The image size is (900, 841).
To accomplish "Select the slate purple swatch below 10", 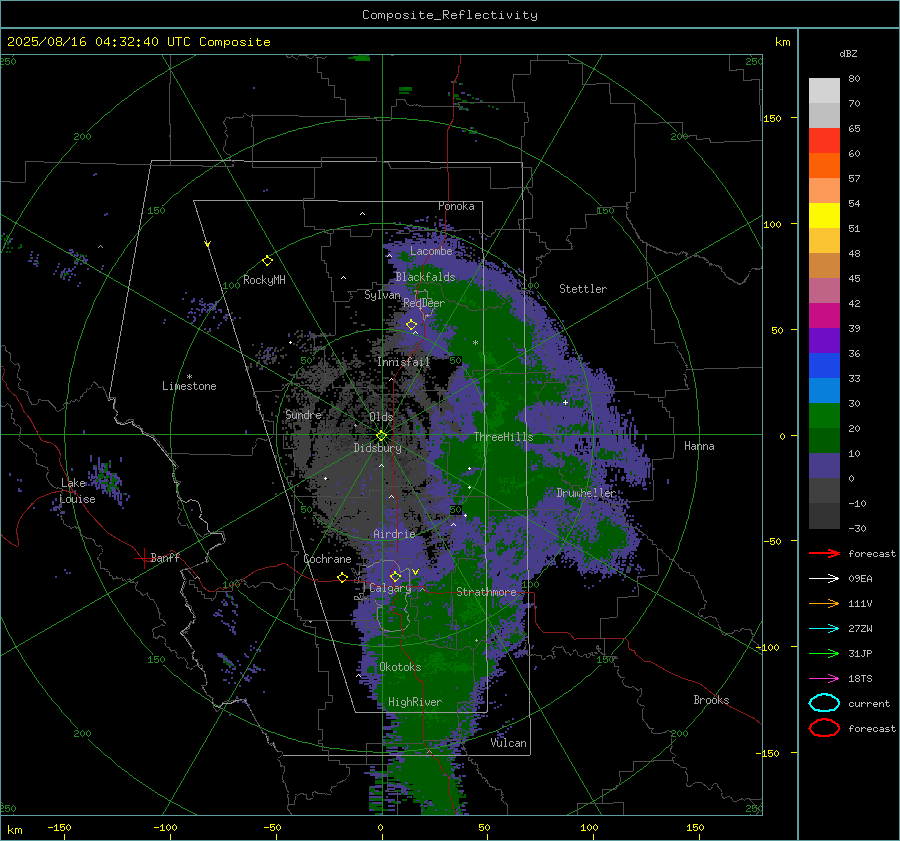I will (x=824, y=465).
